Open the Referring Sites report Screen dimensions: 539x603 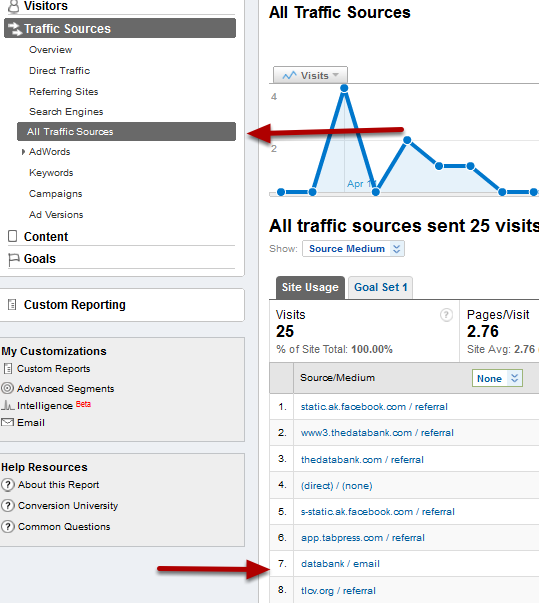(x=64, y=92)
